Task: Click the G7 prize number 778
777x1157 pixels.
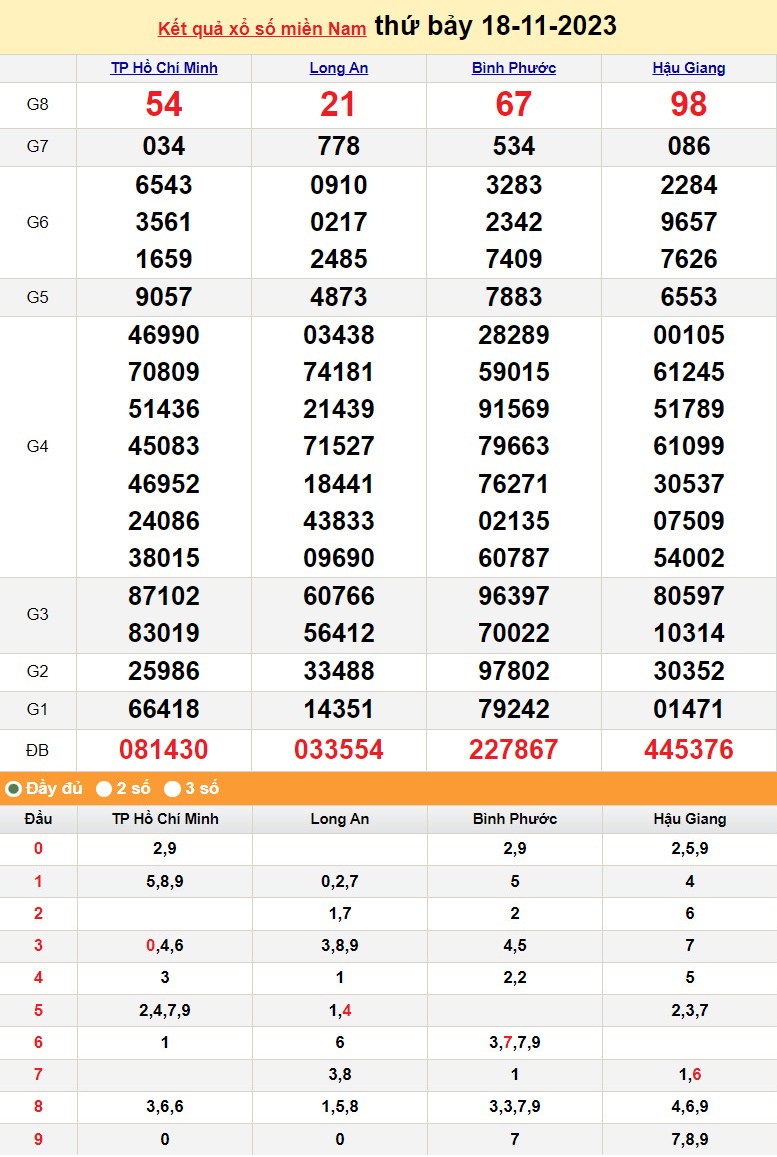Action: (x=339, y=147)
